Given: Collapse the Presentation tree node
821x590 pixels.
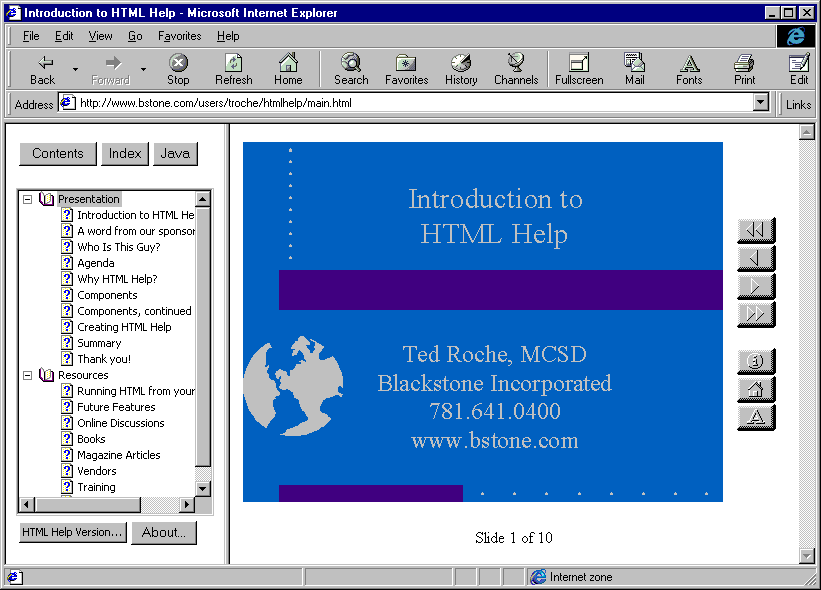Looking at the screenshot, I should coord(28,199).
